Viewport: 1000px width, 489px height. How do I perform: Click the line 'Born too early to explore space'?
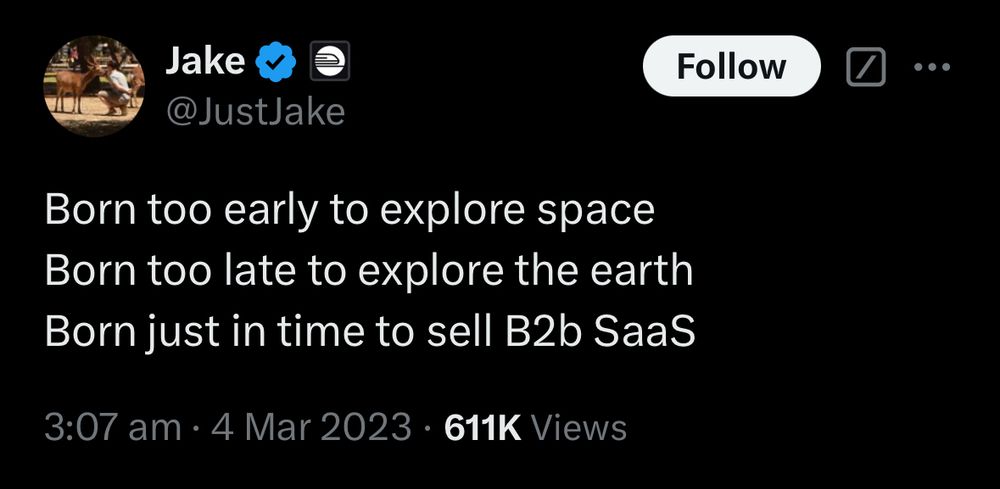click(x=349, y=211)
